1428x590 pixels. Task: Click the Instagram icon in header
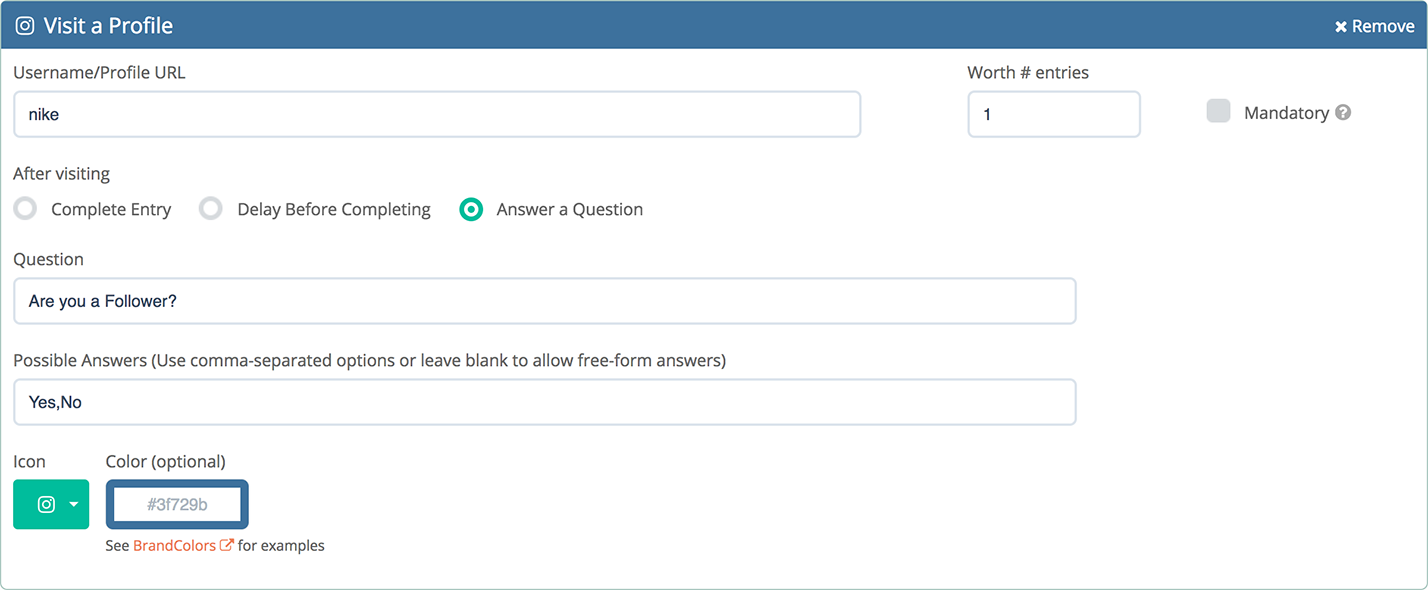tap(25, 26)
